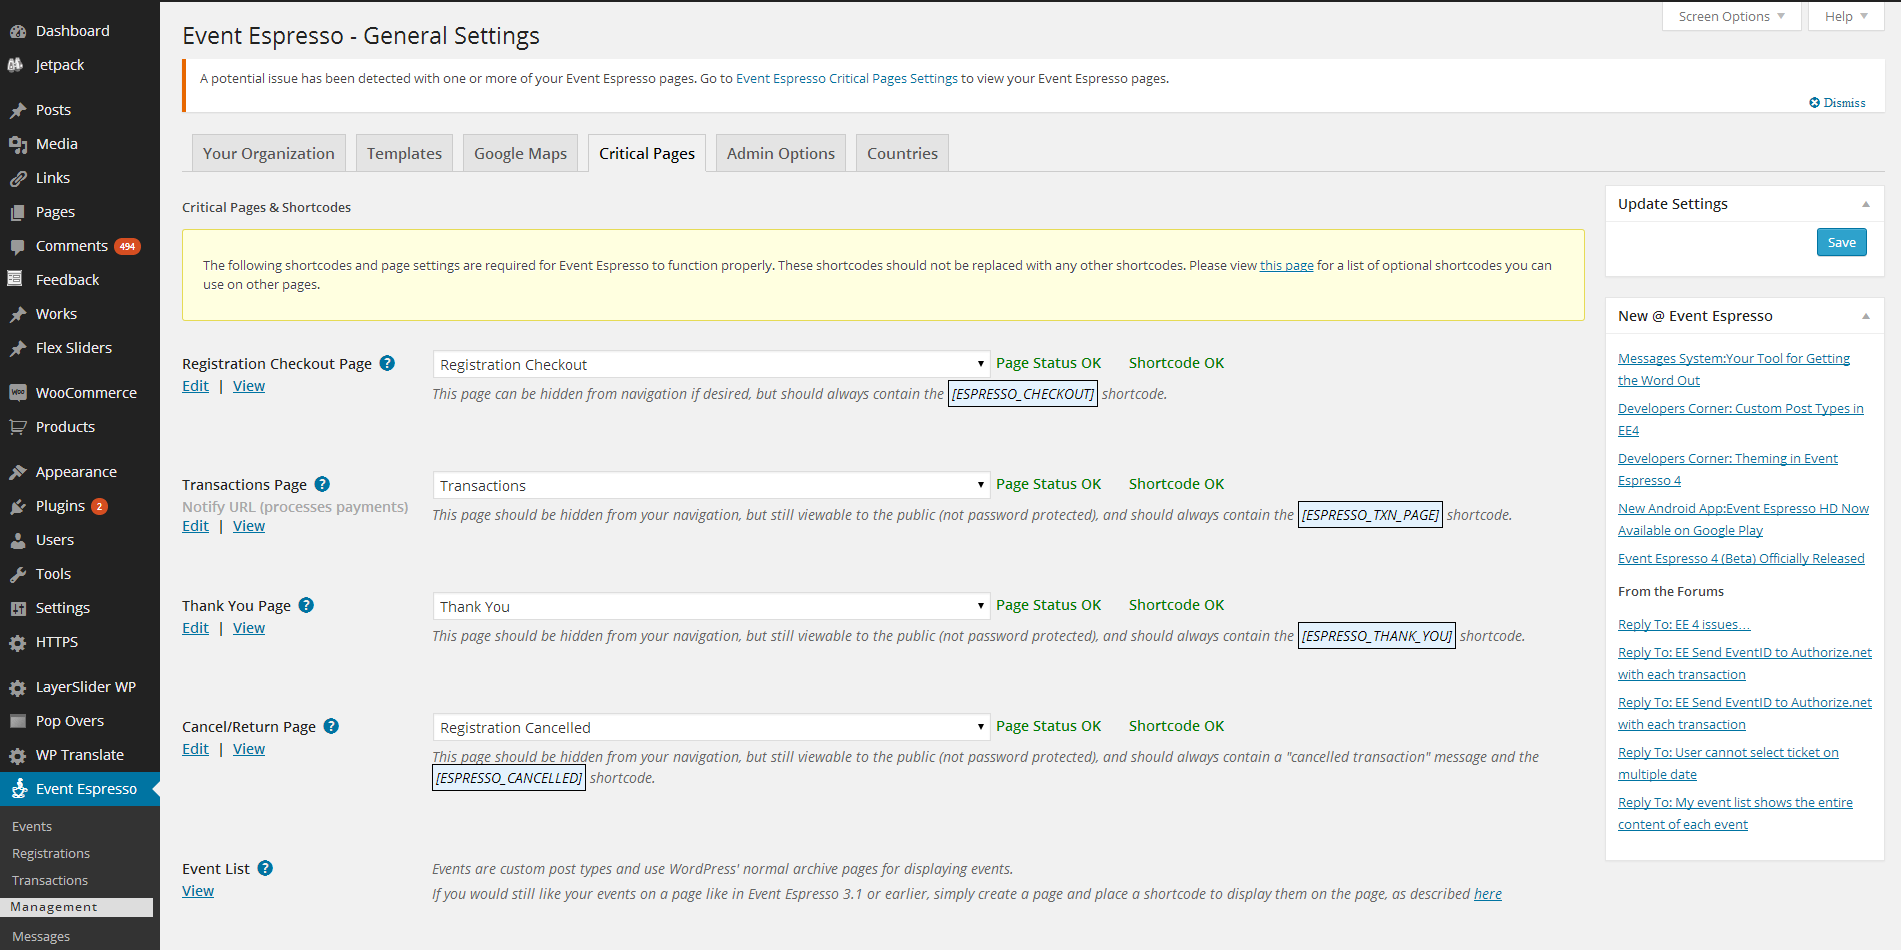Click the Settings sliders icon
This screenshot has height=950, width=1901.
17,608
